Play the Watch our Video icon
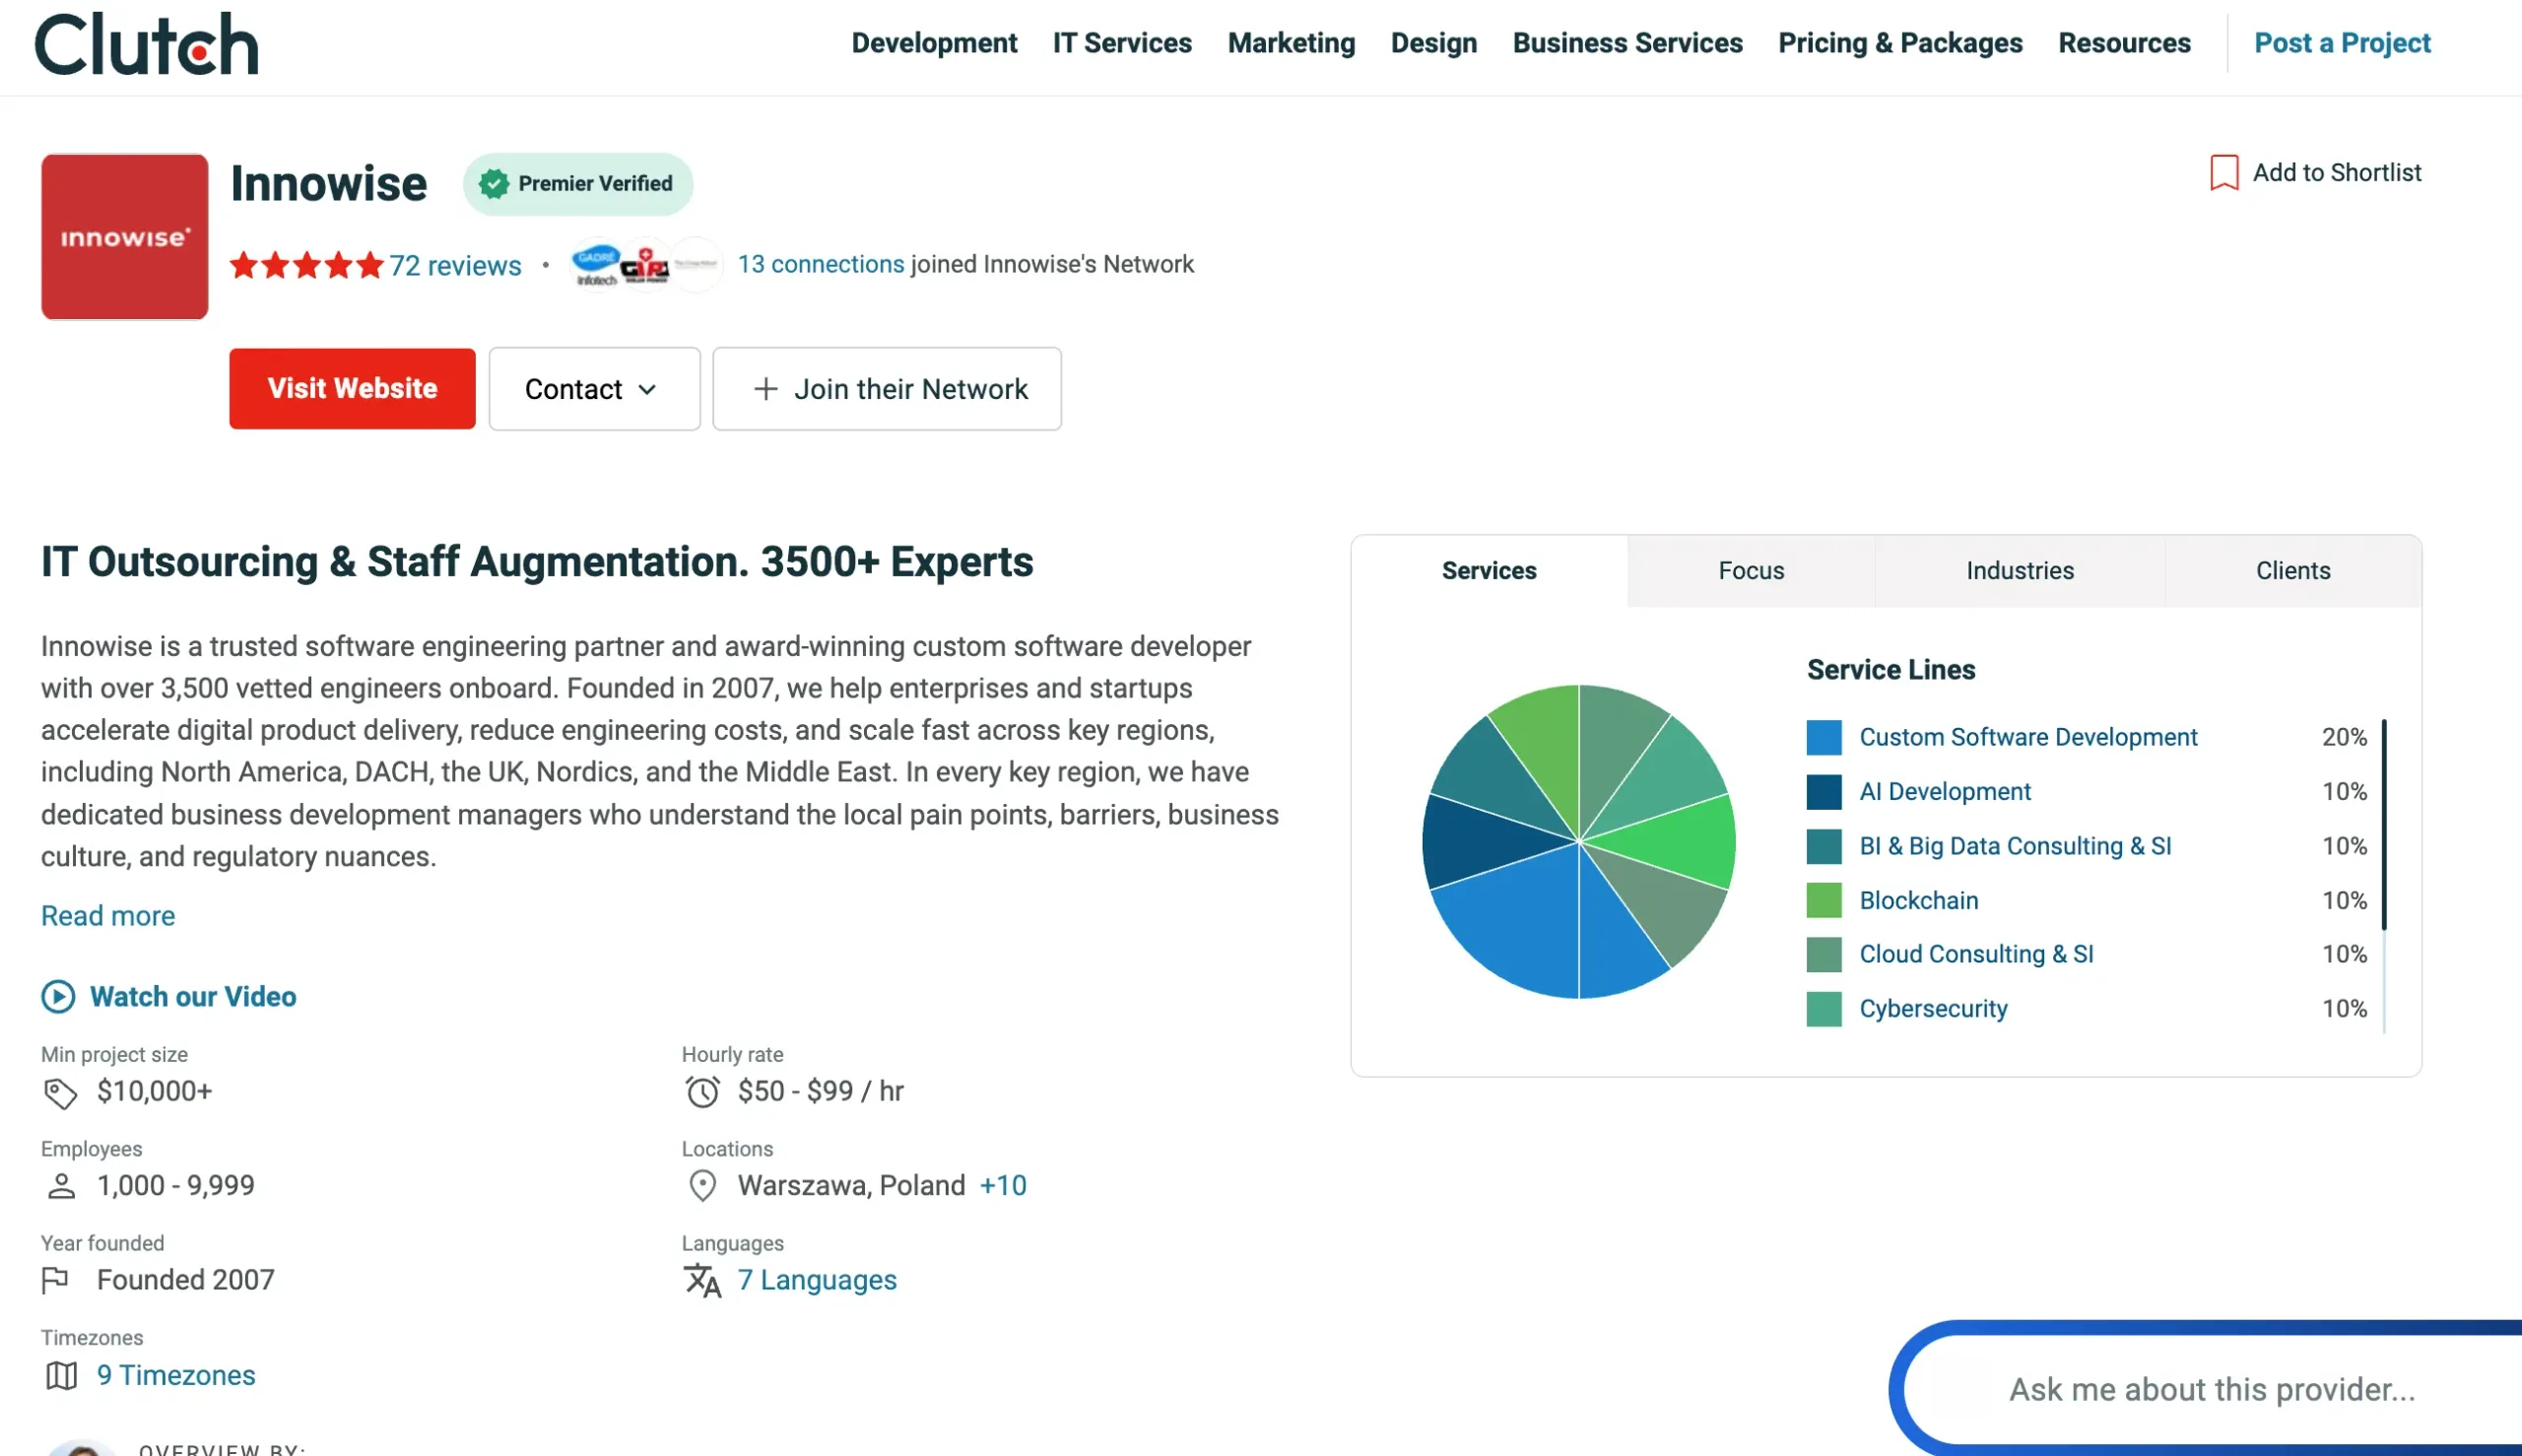This screenshot has width=2522, height=1456. coord(58,996)
